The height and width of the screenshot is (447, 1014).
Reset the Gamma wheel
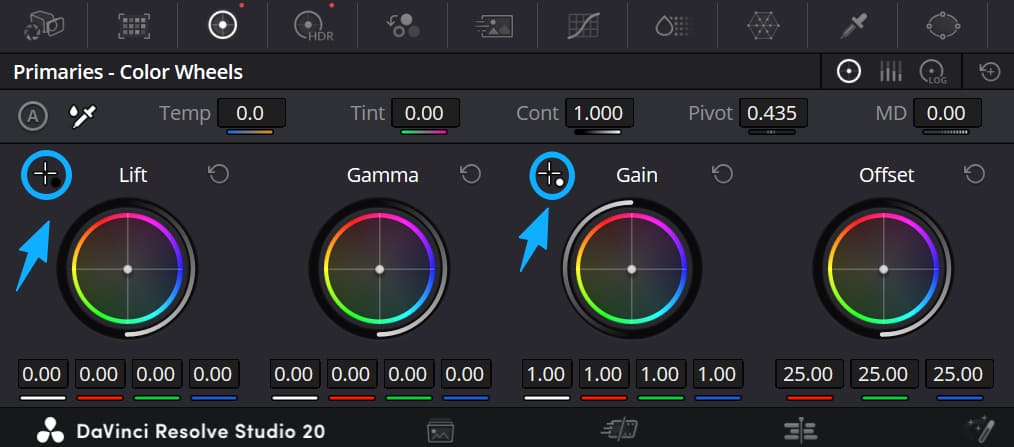tap(471, 174)
